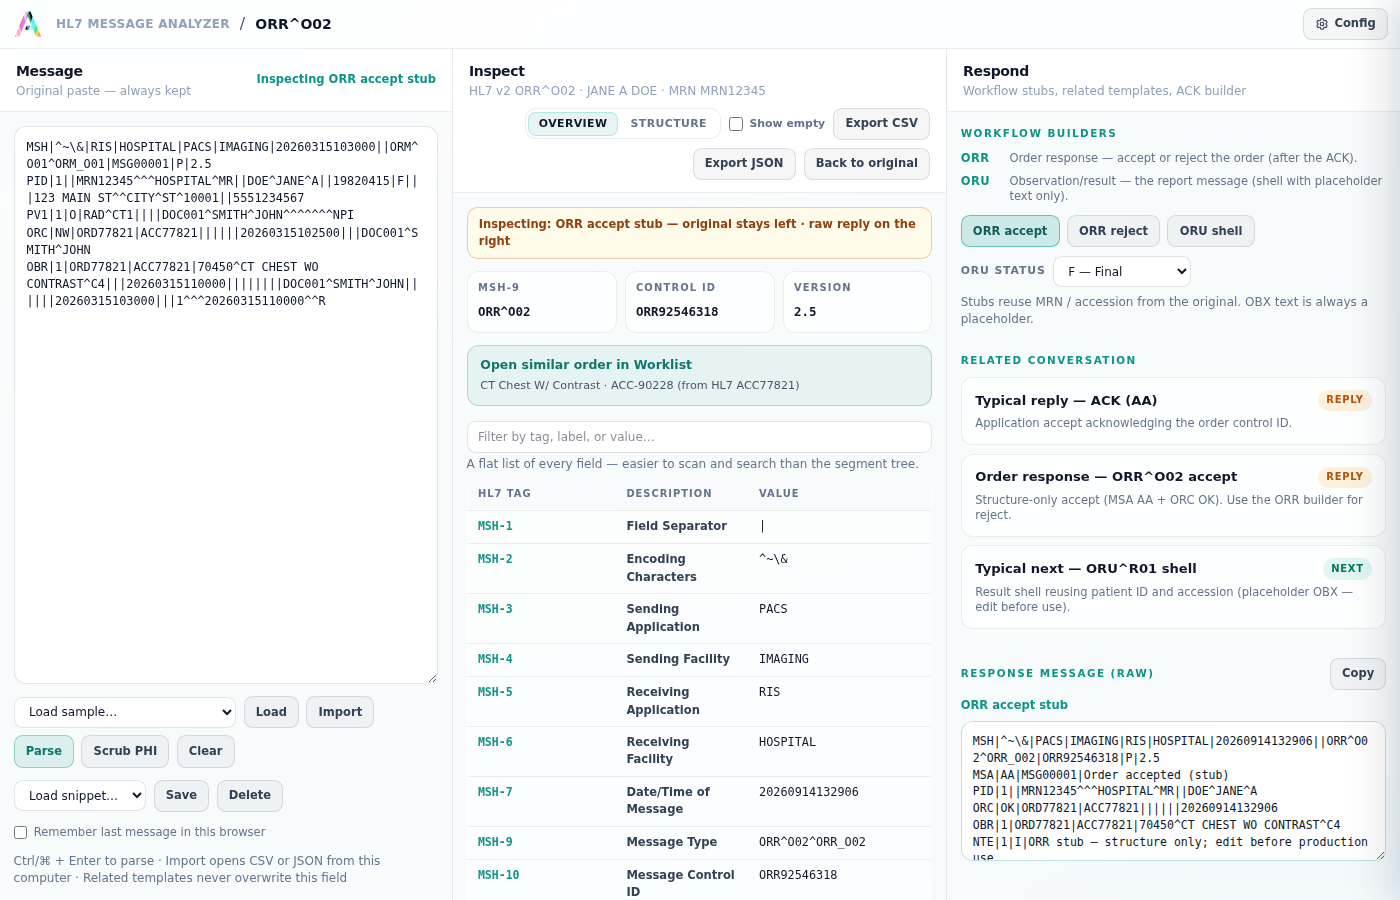Select the MSH-5 tag
This screenshot has height=900, width=1400.
point(495,692)
